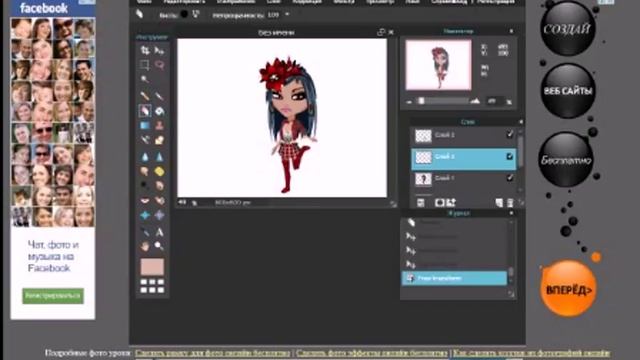The height and width of the screenshot is (360, 640).
Task: Click the Бесплатно sphere button
Action: (x=566, y=160)
